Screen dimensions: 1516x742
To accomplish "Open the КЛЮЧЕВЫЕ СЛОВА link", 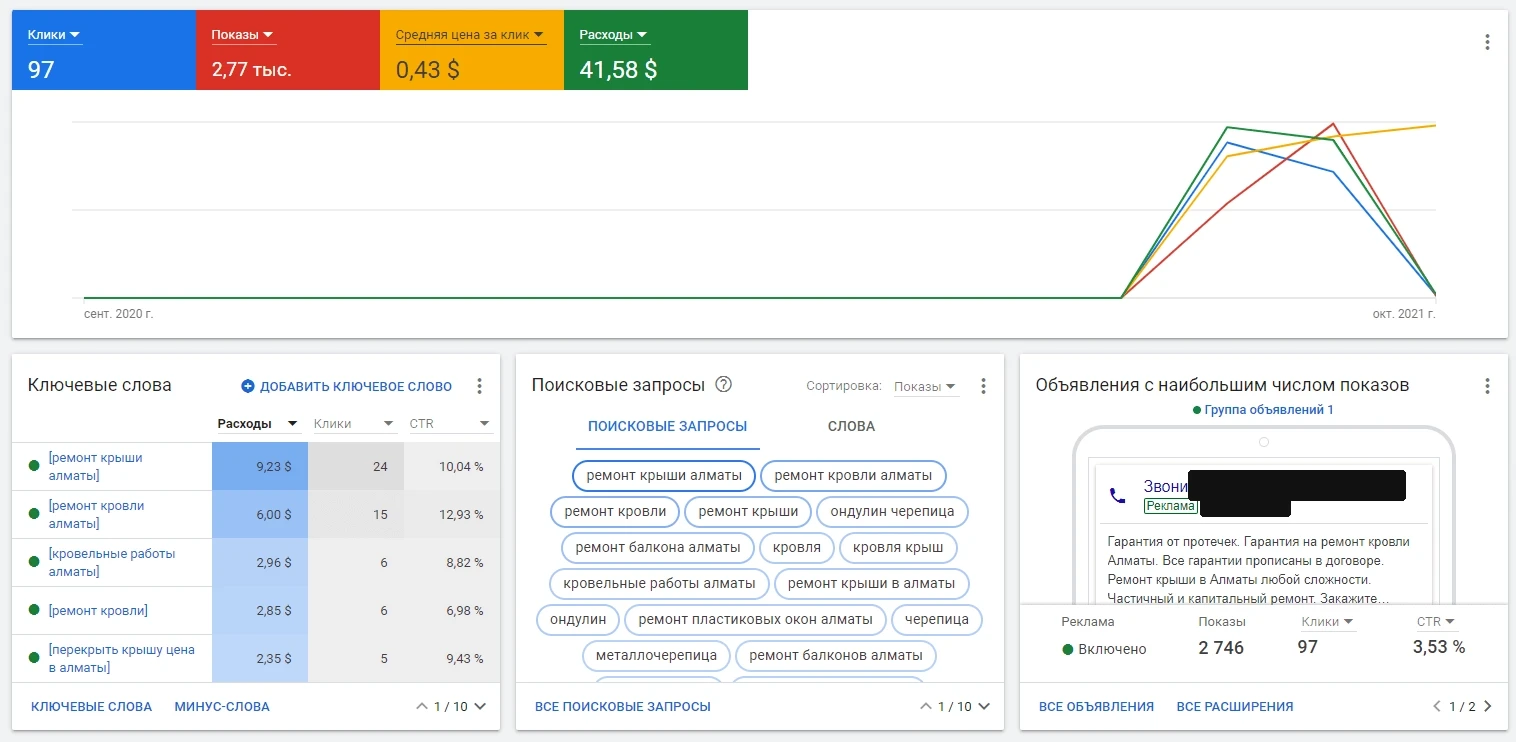I will 92,707.
